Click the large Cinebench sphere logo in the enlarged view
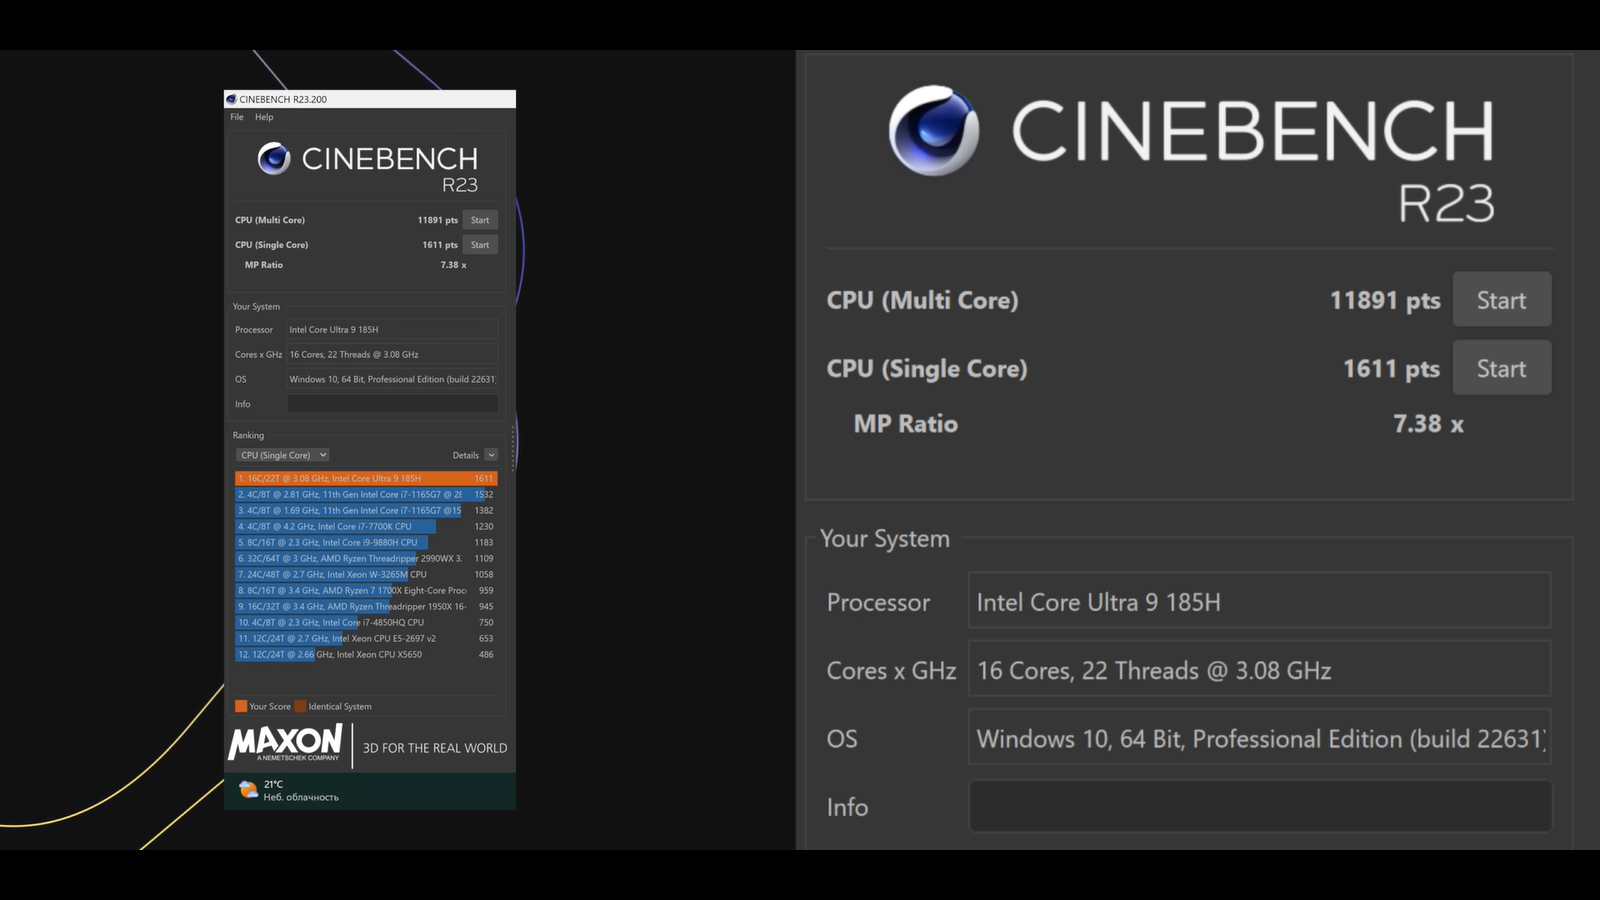 tap(934, 130)
